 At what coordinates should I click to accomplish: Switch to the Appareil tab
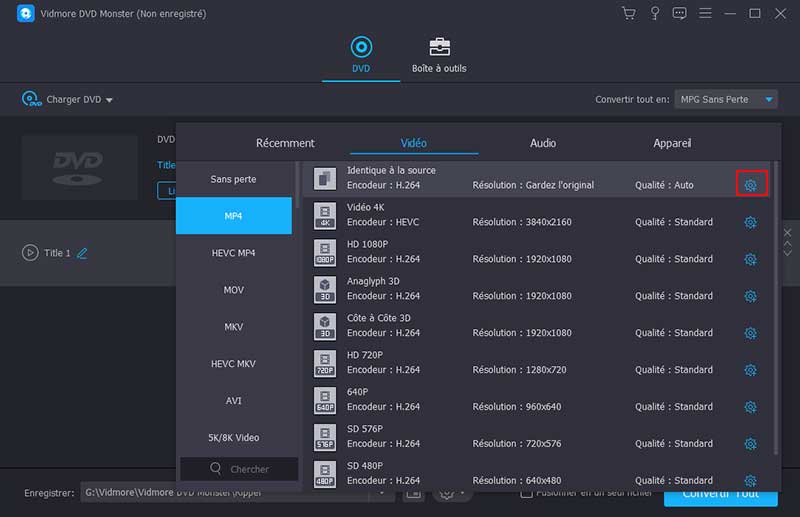coord(672,143)
